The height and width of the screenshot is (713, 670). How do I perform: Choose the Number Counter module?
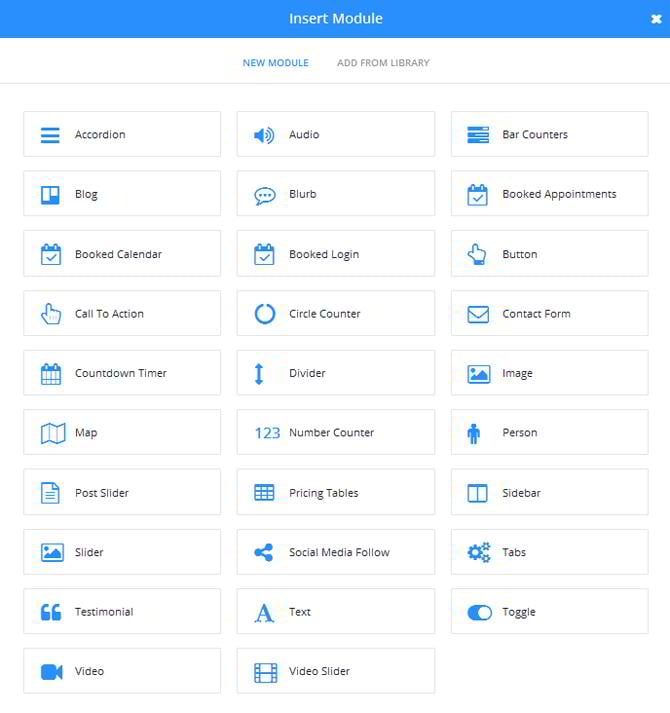tap(335, 433)
